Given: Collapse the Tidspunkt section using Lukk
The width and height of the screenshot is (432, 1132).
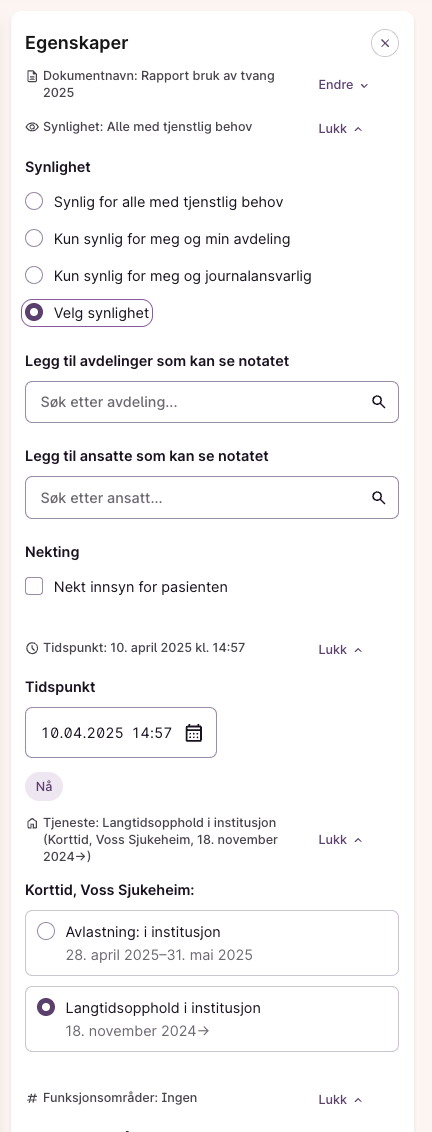Looking at the screenshot, I should (340, 650).
